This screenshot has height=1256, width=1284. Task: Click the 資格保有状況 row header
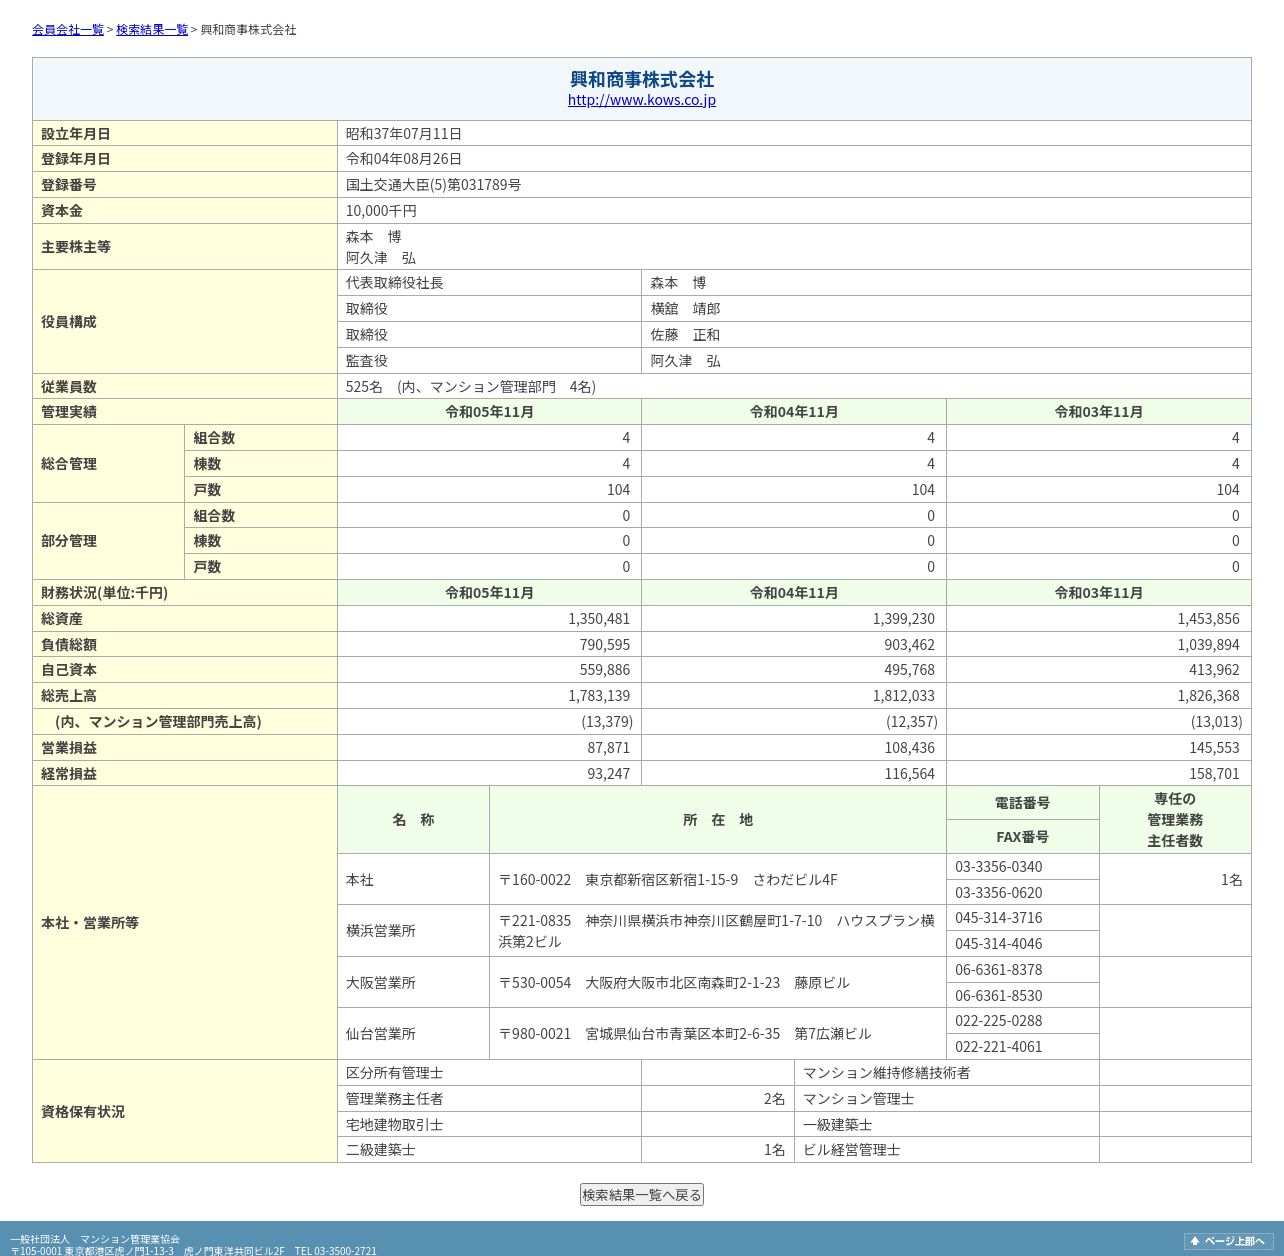coord(185,1112)
